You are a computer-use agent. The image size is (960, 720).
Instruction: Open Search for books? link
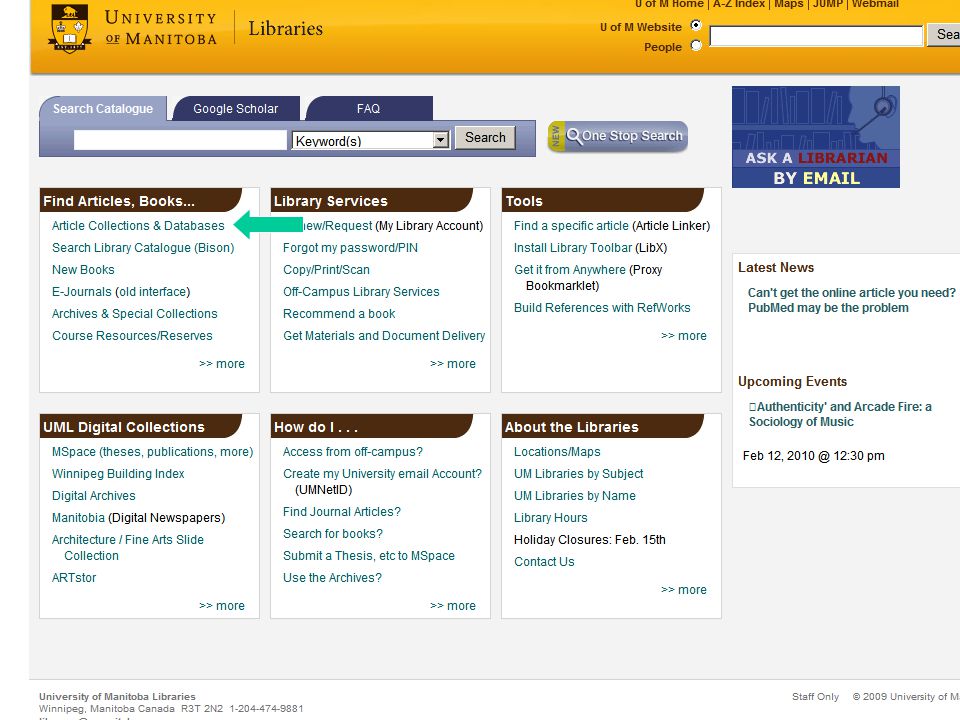point(333,534)
